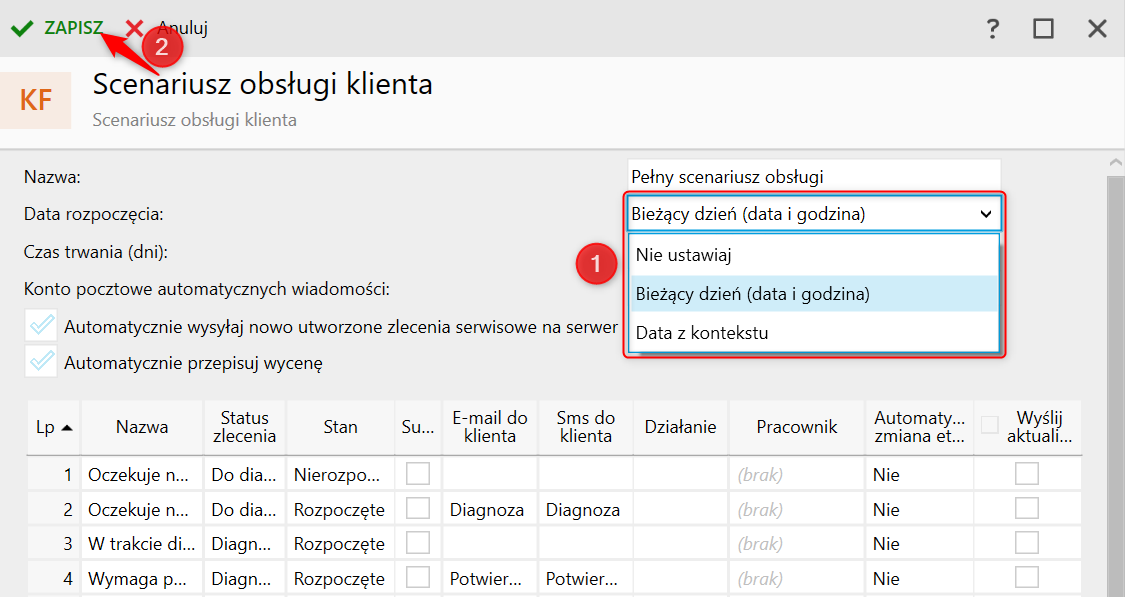The width and height of the screenshot is (1125, 597).
Task: Toggle automatic sending of service orders checkbox
Action: [x=42, y=326]
